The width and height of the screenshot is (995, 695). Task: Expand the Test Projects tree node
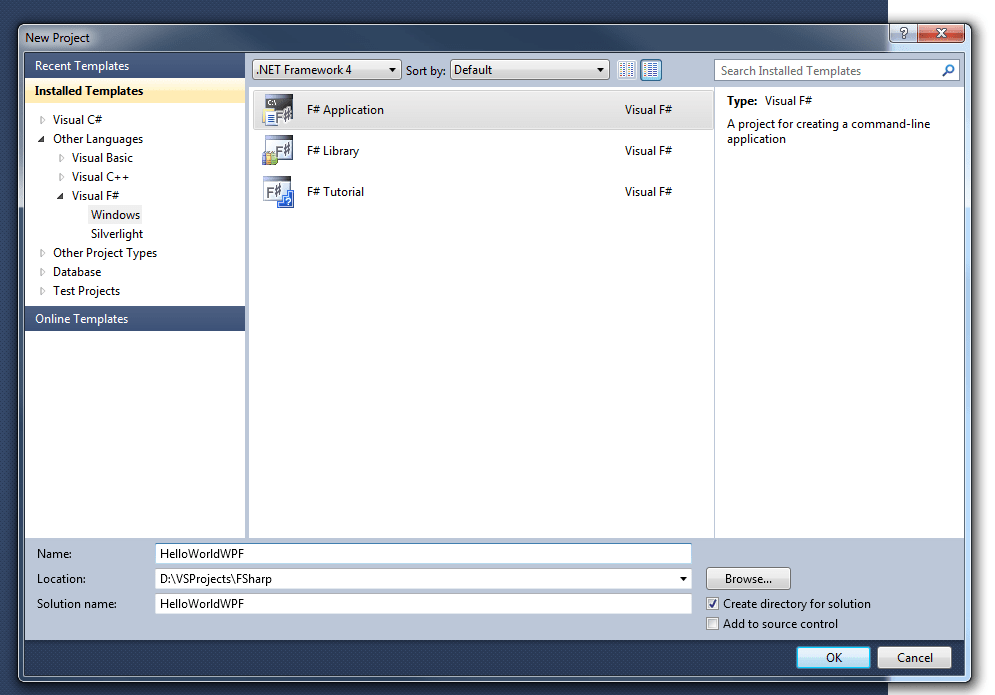point(43,291)
